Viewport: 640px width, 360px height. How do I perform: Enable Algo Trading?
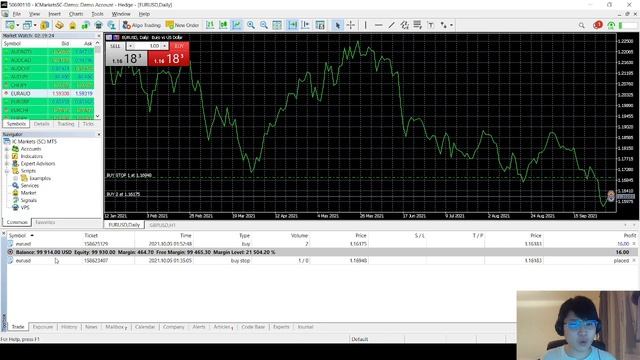coord(142,25)
